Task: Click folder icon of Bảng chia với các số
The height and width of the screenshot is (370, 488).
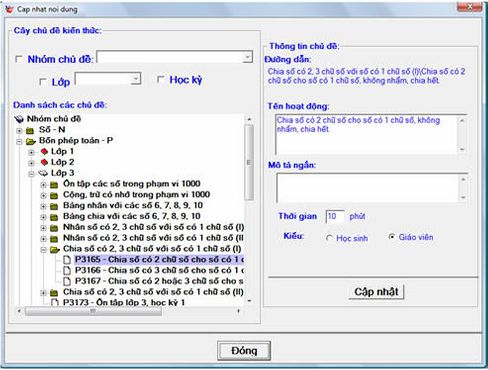Action: 54,217
